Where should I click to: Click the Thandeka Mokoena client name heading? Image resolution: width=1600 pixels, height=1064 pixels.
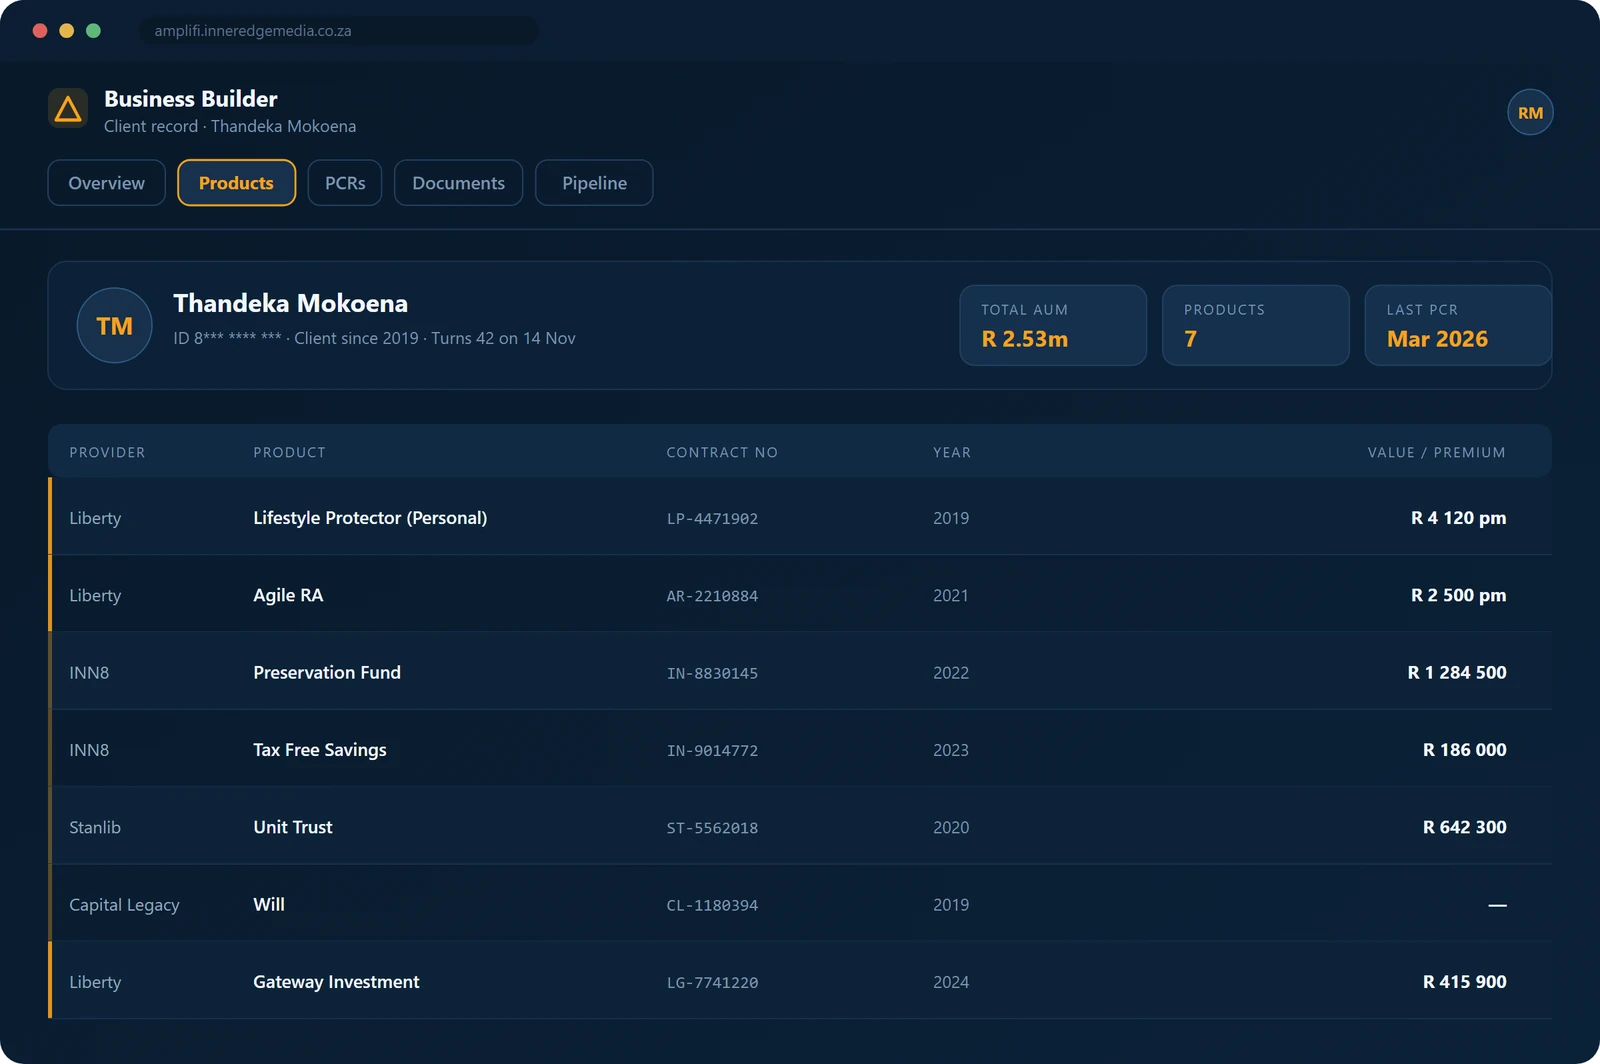tap(291, 303)
